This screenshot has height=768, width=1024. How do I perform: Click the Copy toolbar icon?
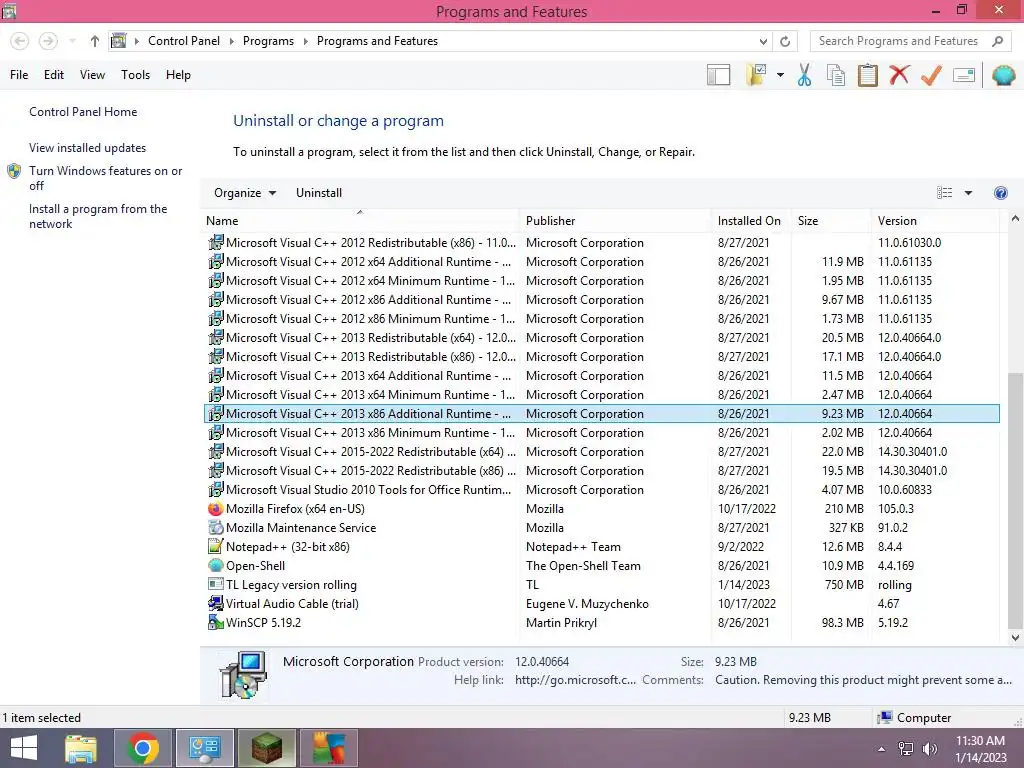tap(835, 75)
